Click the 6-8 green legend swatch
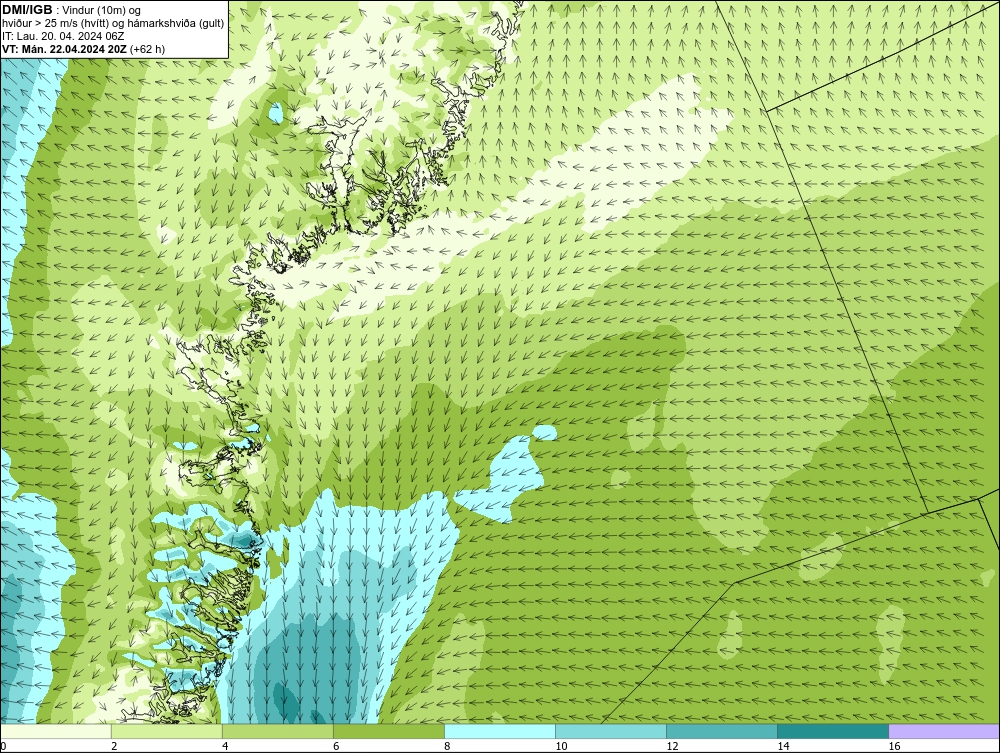Screen dimensions: 1000x753 pos(389,731)
